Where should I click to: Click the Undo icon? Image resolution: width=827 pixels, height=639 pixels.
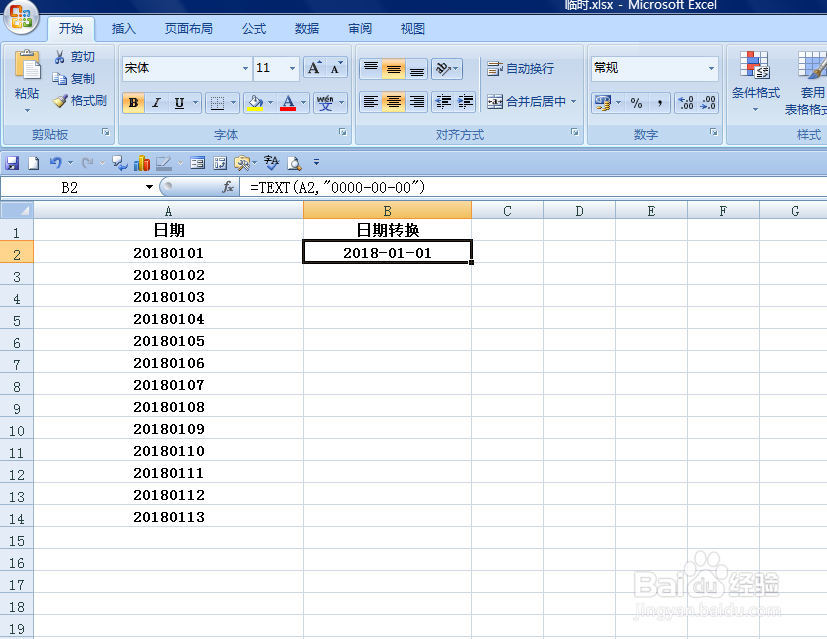(56, 162)
